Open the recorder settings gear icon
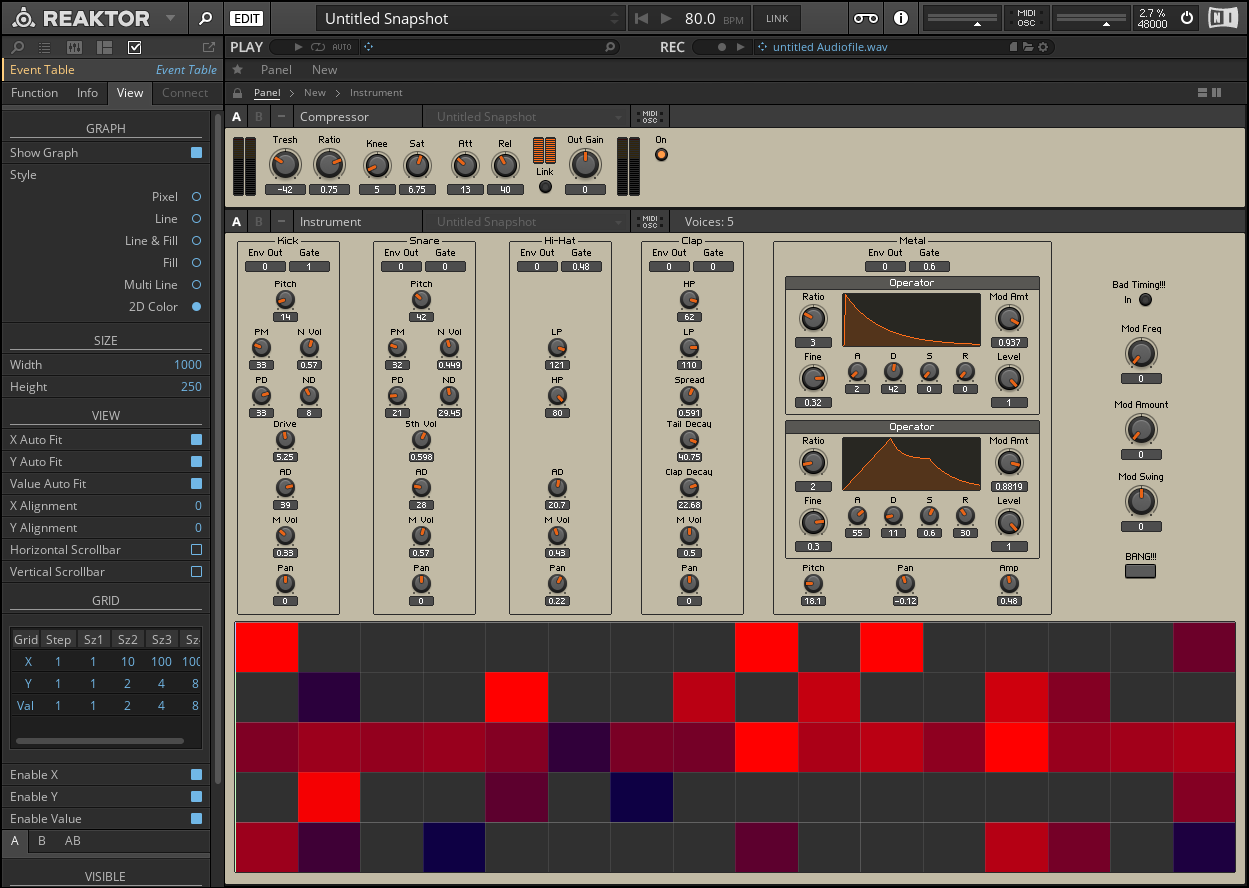Image resolution: width=1249 pixels, height=888 pixels. tap(1043, 47)
